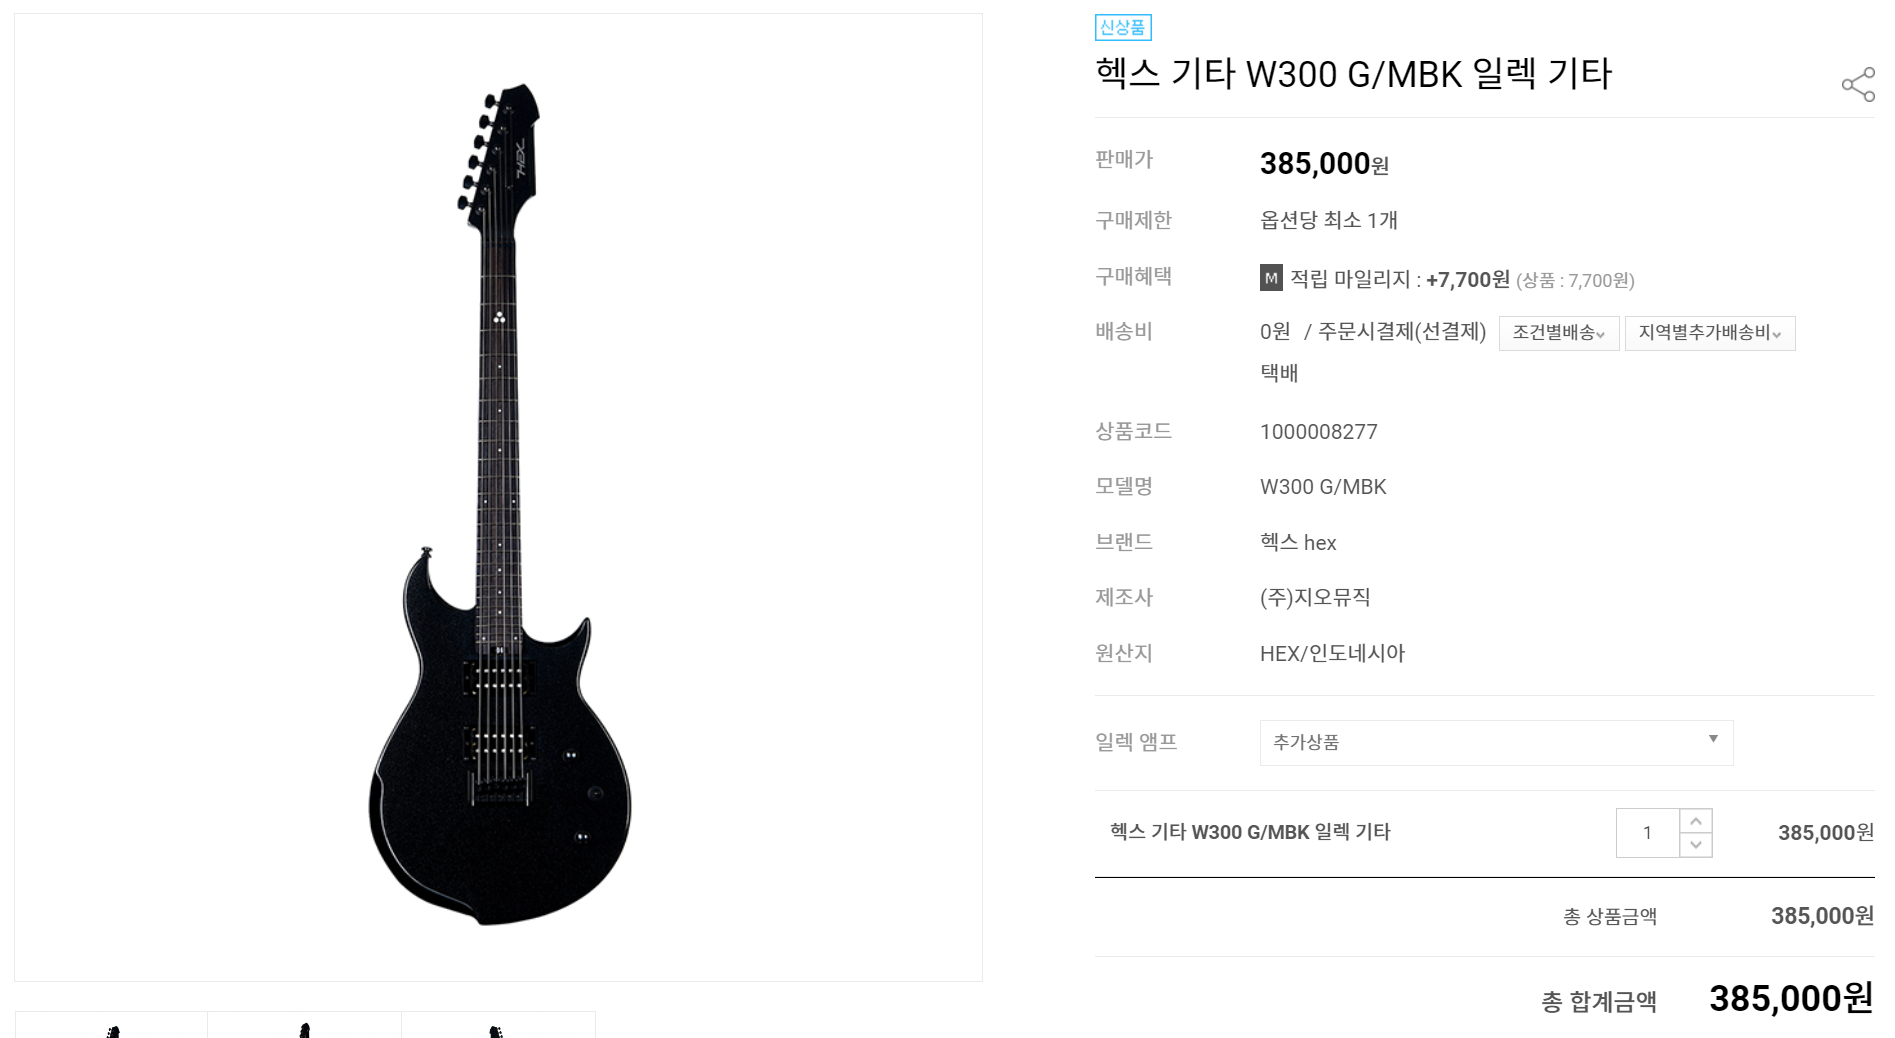
Task: Click the mileage M badge icon
Action: pos(1271,278)
